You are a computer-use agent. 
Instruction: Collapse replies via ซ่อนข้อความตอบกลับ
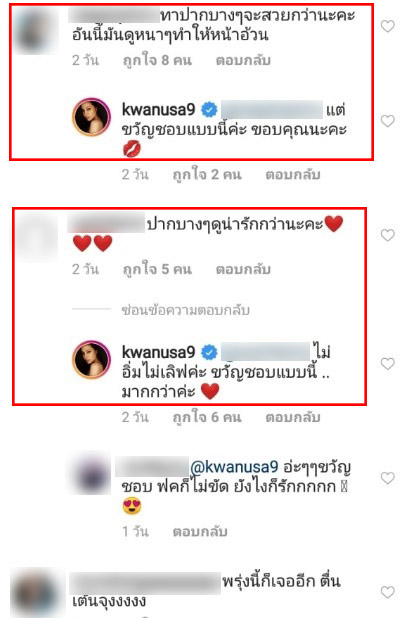186,310
